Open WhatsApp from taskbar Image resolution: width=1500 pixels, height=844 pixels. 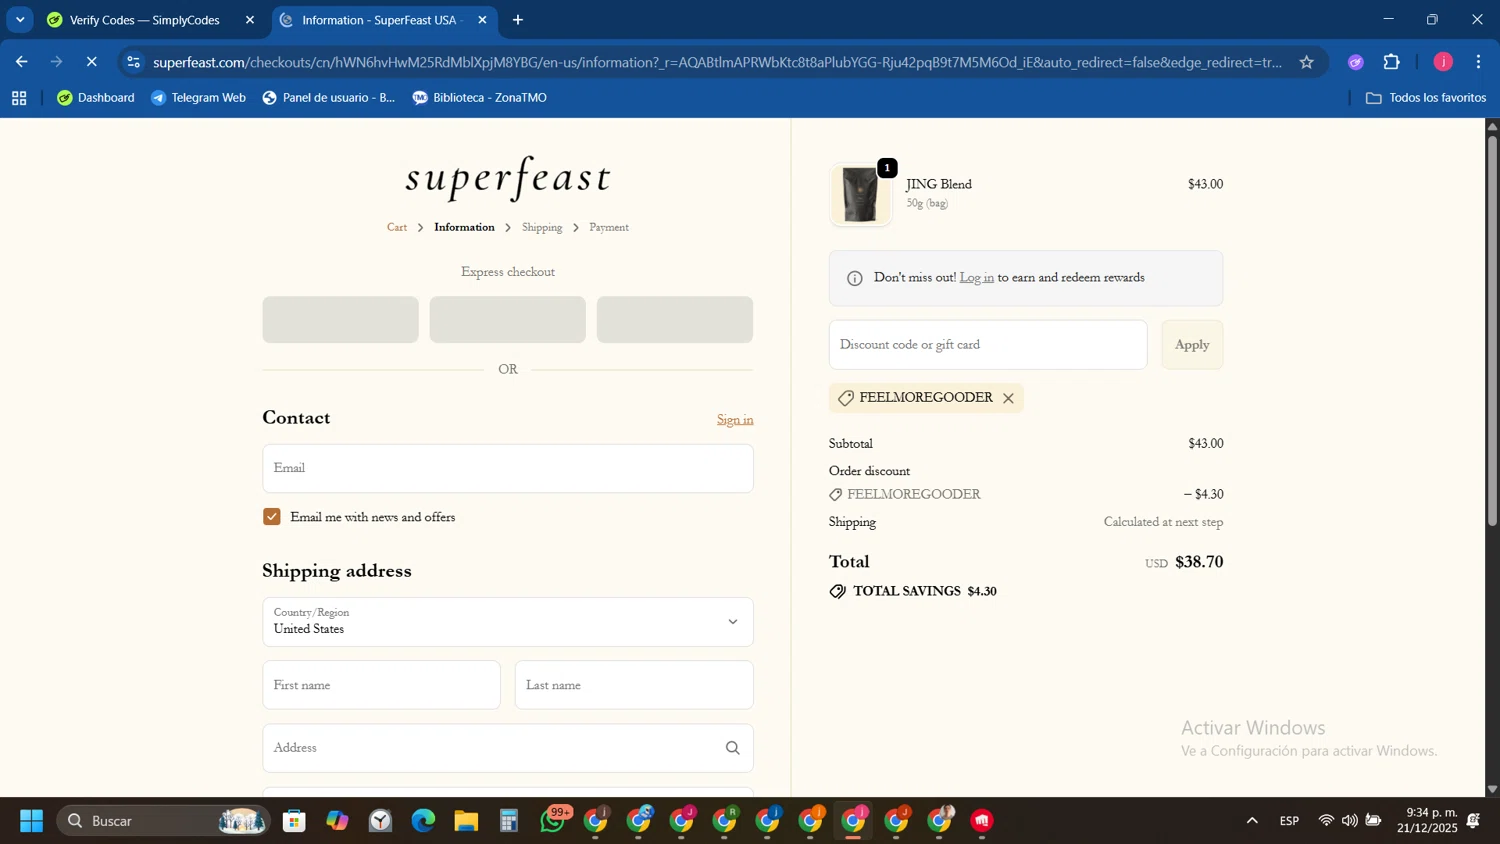[553, 821]
